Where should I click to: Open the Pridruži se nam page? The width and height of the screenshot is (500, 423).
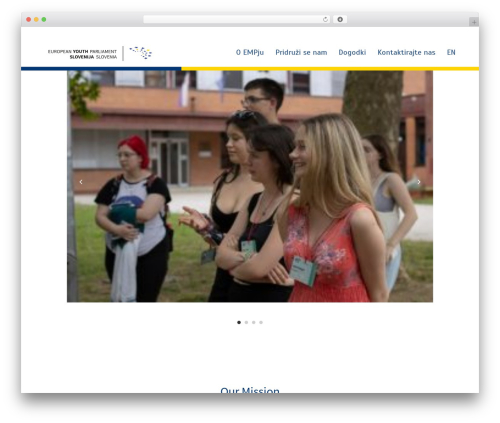point(301,52)
